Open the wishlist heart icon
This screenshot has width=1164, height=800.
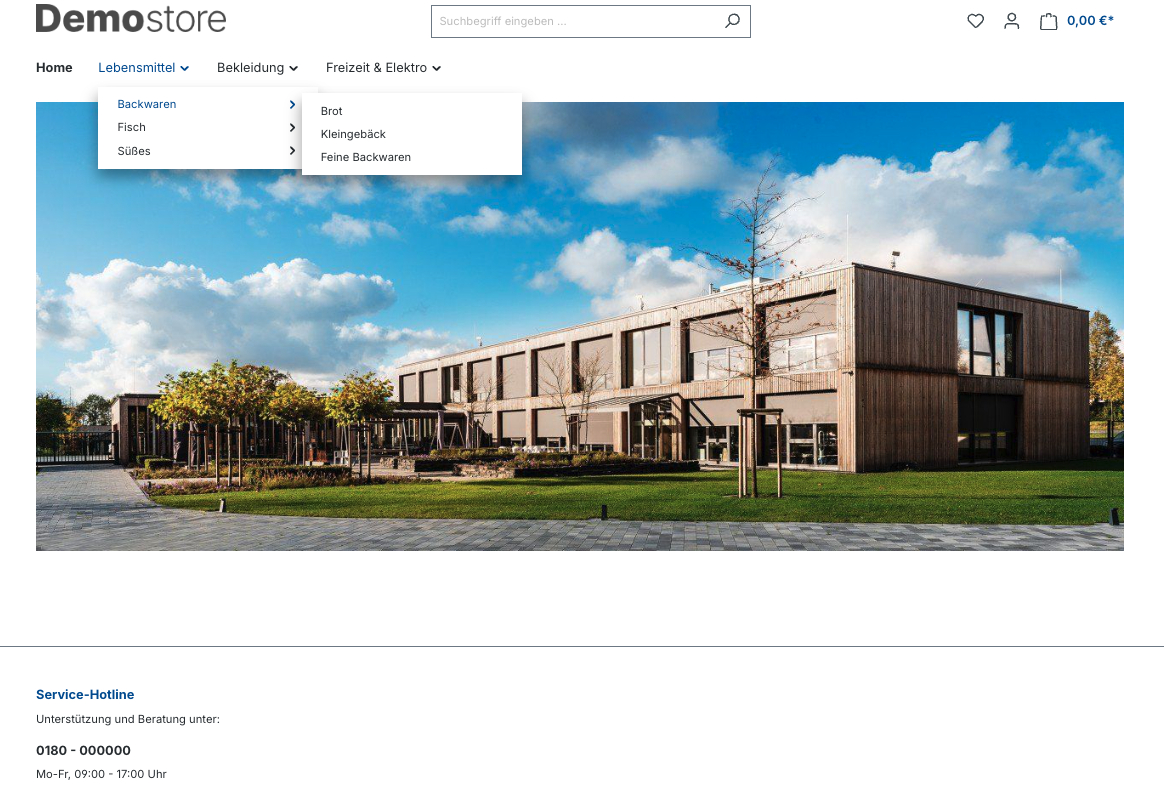(975, 21)
